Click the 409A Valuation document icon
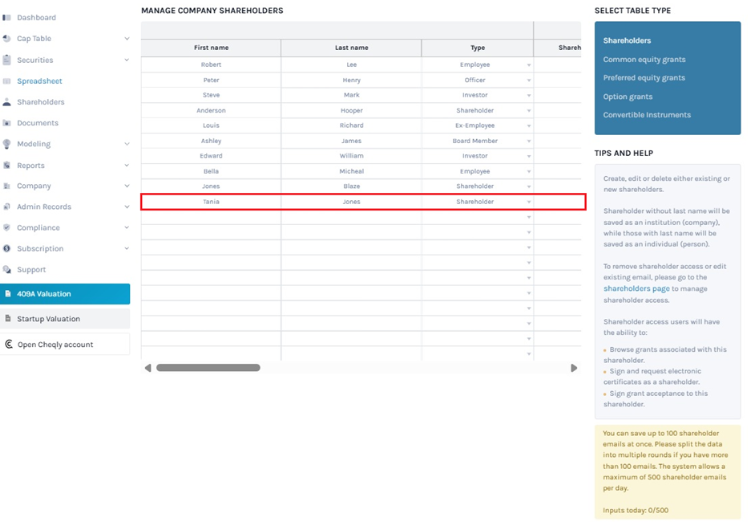This screenshot has width=749, height=522. pos(8,294)
